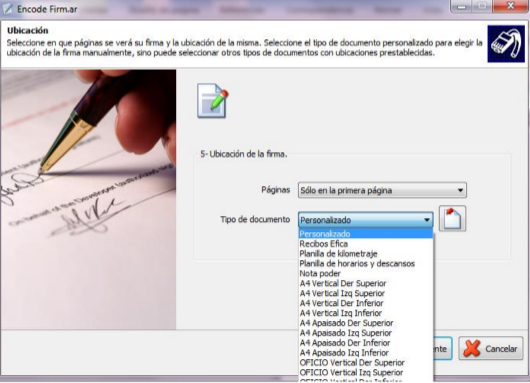The width and height of the screenshot is (530, 383).
Task: Select Planilla de kilometraje option
Action: 365,254
